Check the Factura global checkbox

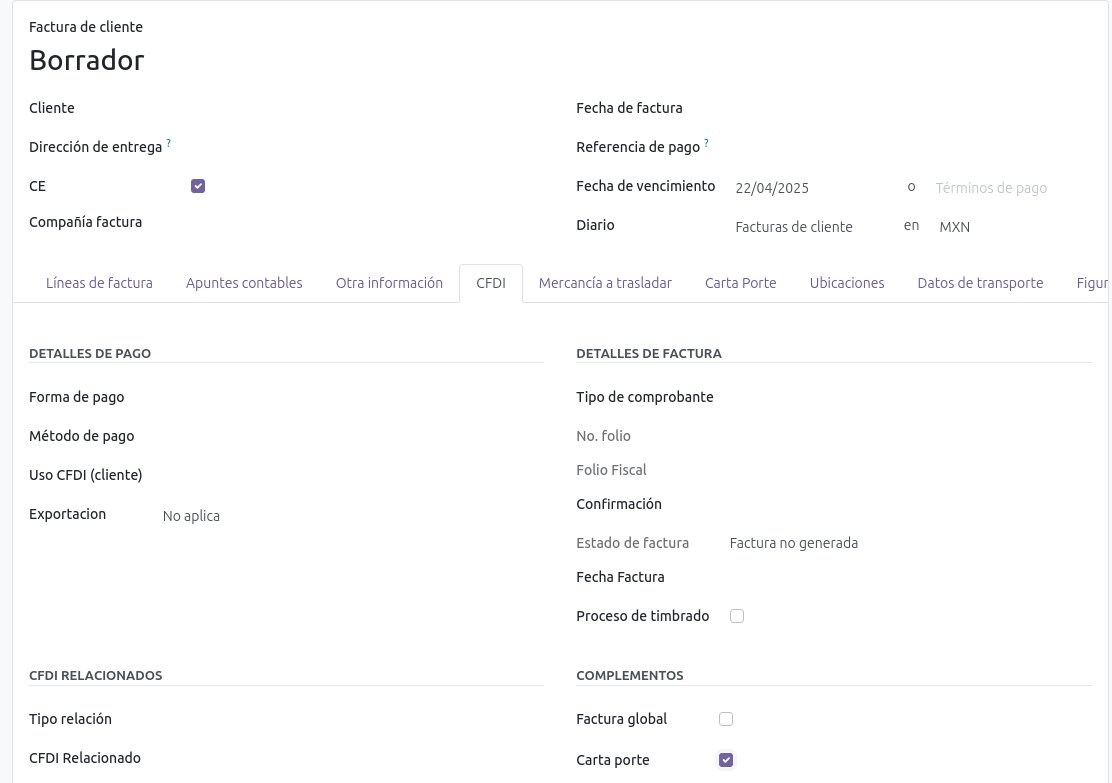[x=726, y=719]
